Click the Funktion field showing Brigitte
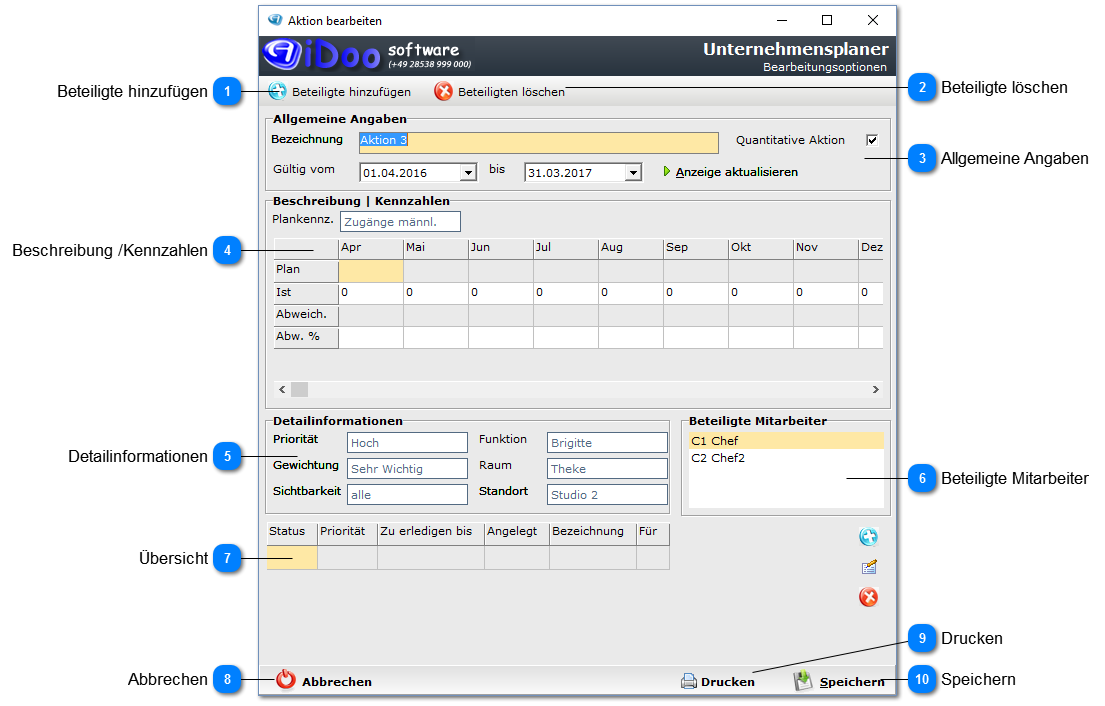The image size is (1105, 706). 607,442
